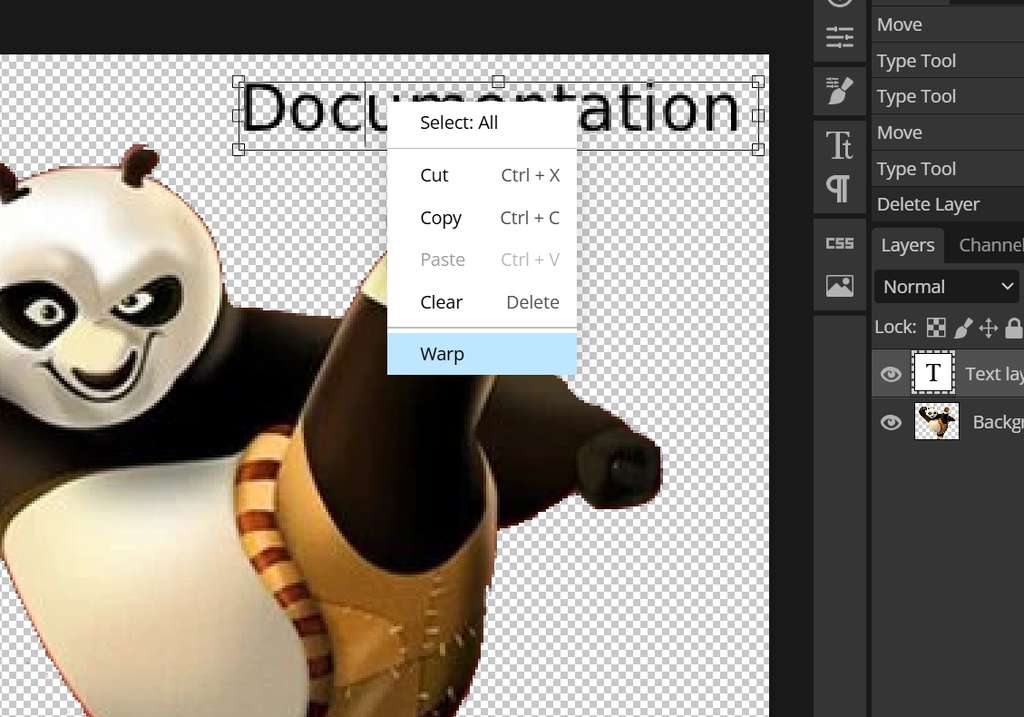
Task: Choose Warp from the context menu
Action: click(x=482, y=354)
